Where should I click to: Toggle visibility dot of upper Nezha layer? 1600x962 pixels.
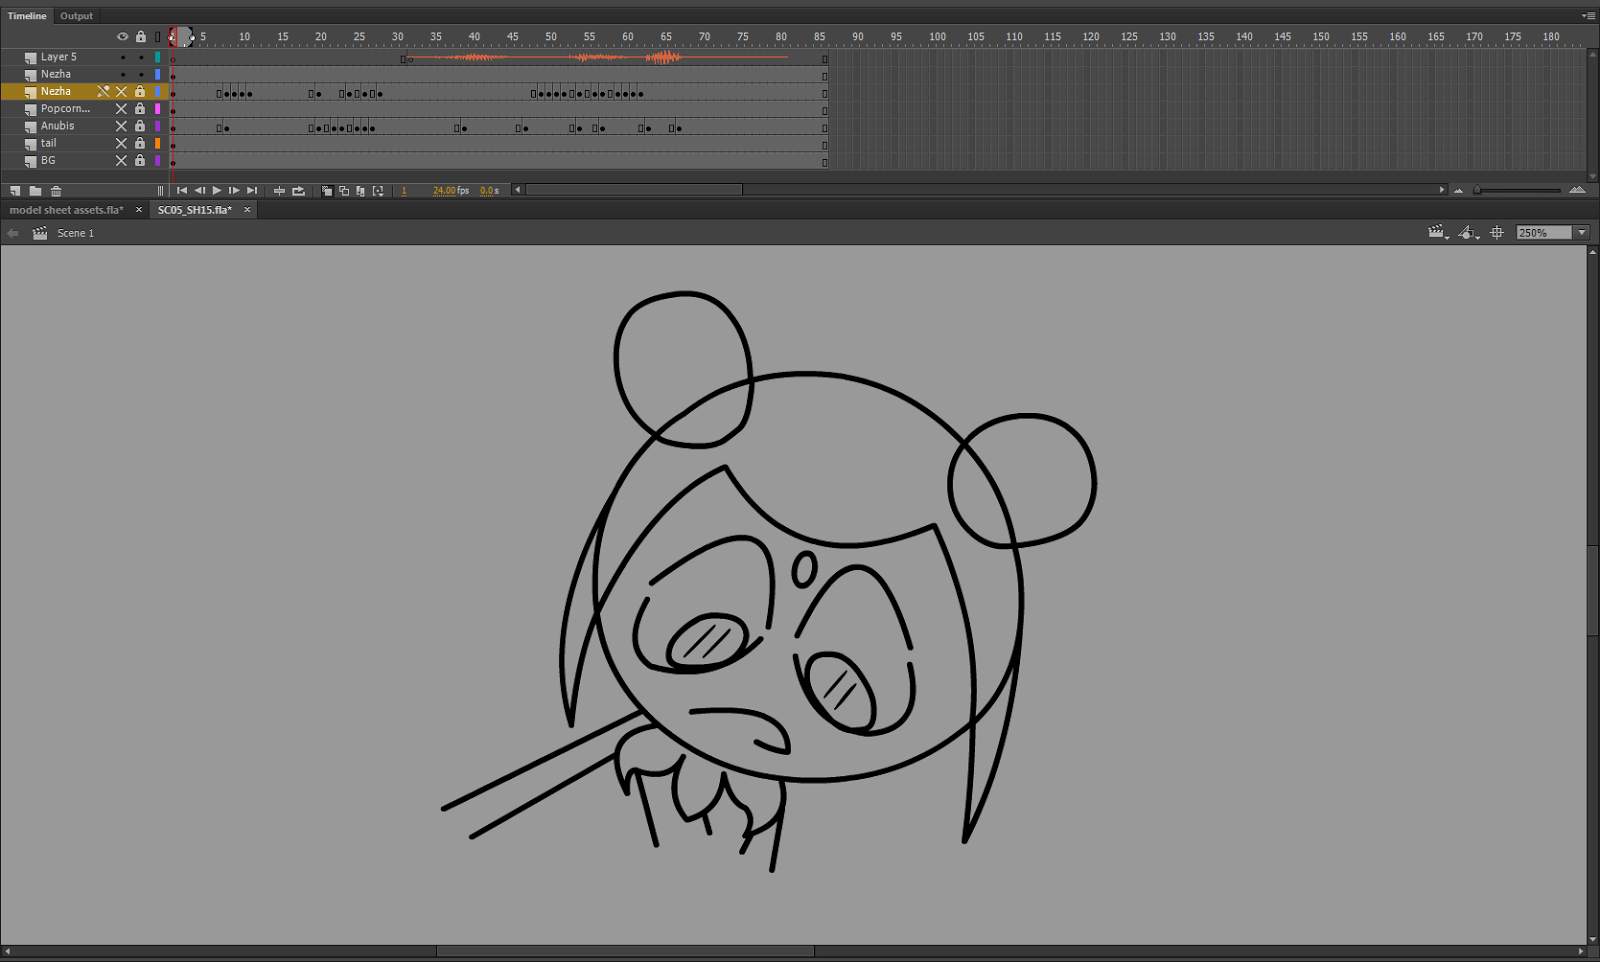pos(122,74)
